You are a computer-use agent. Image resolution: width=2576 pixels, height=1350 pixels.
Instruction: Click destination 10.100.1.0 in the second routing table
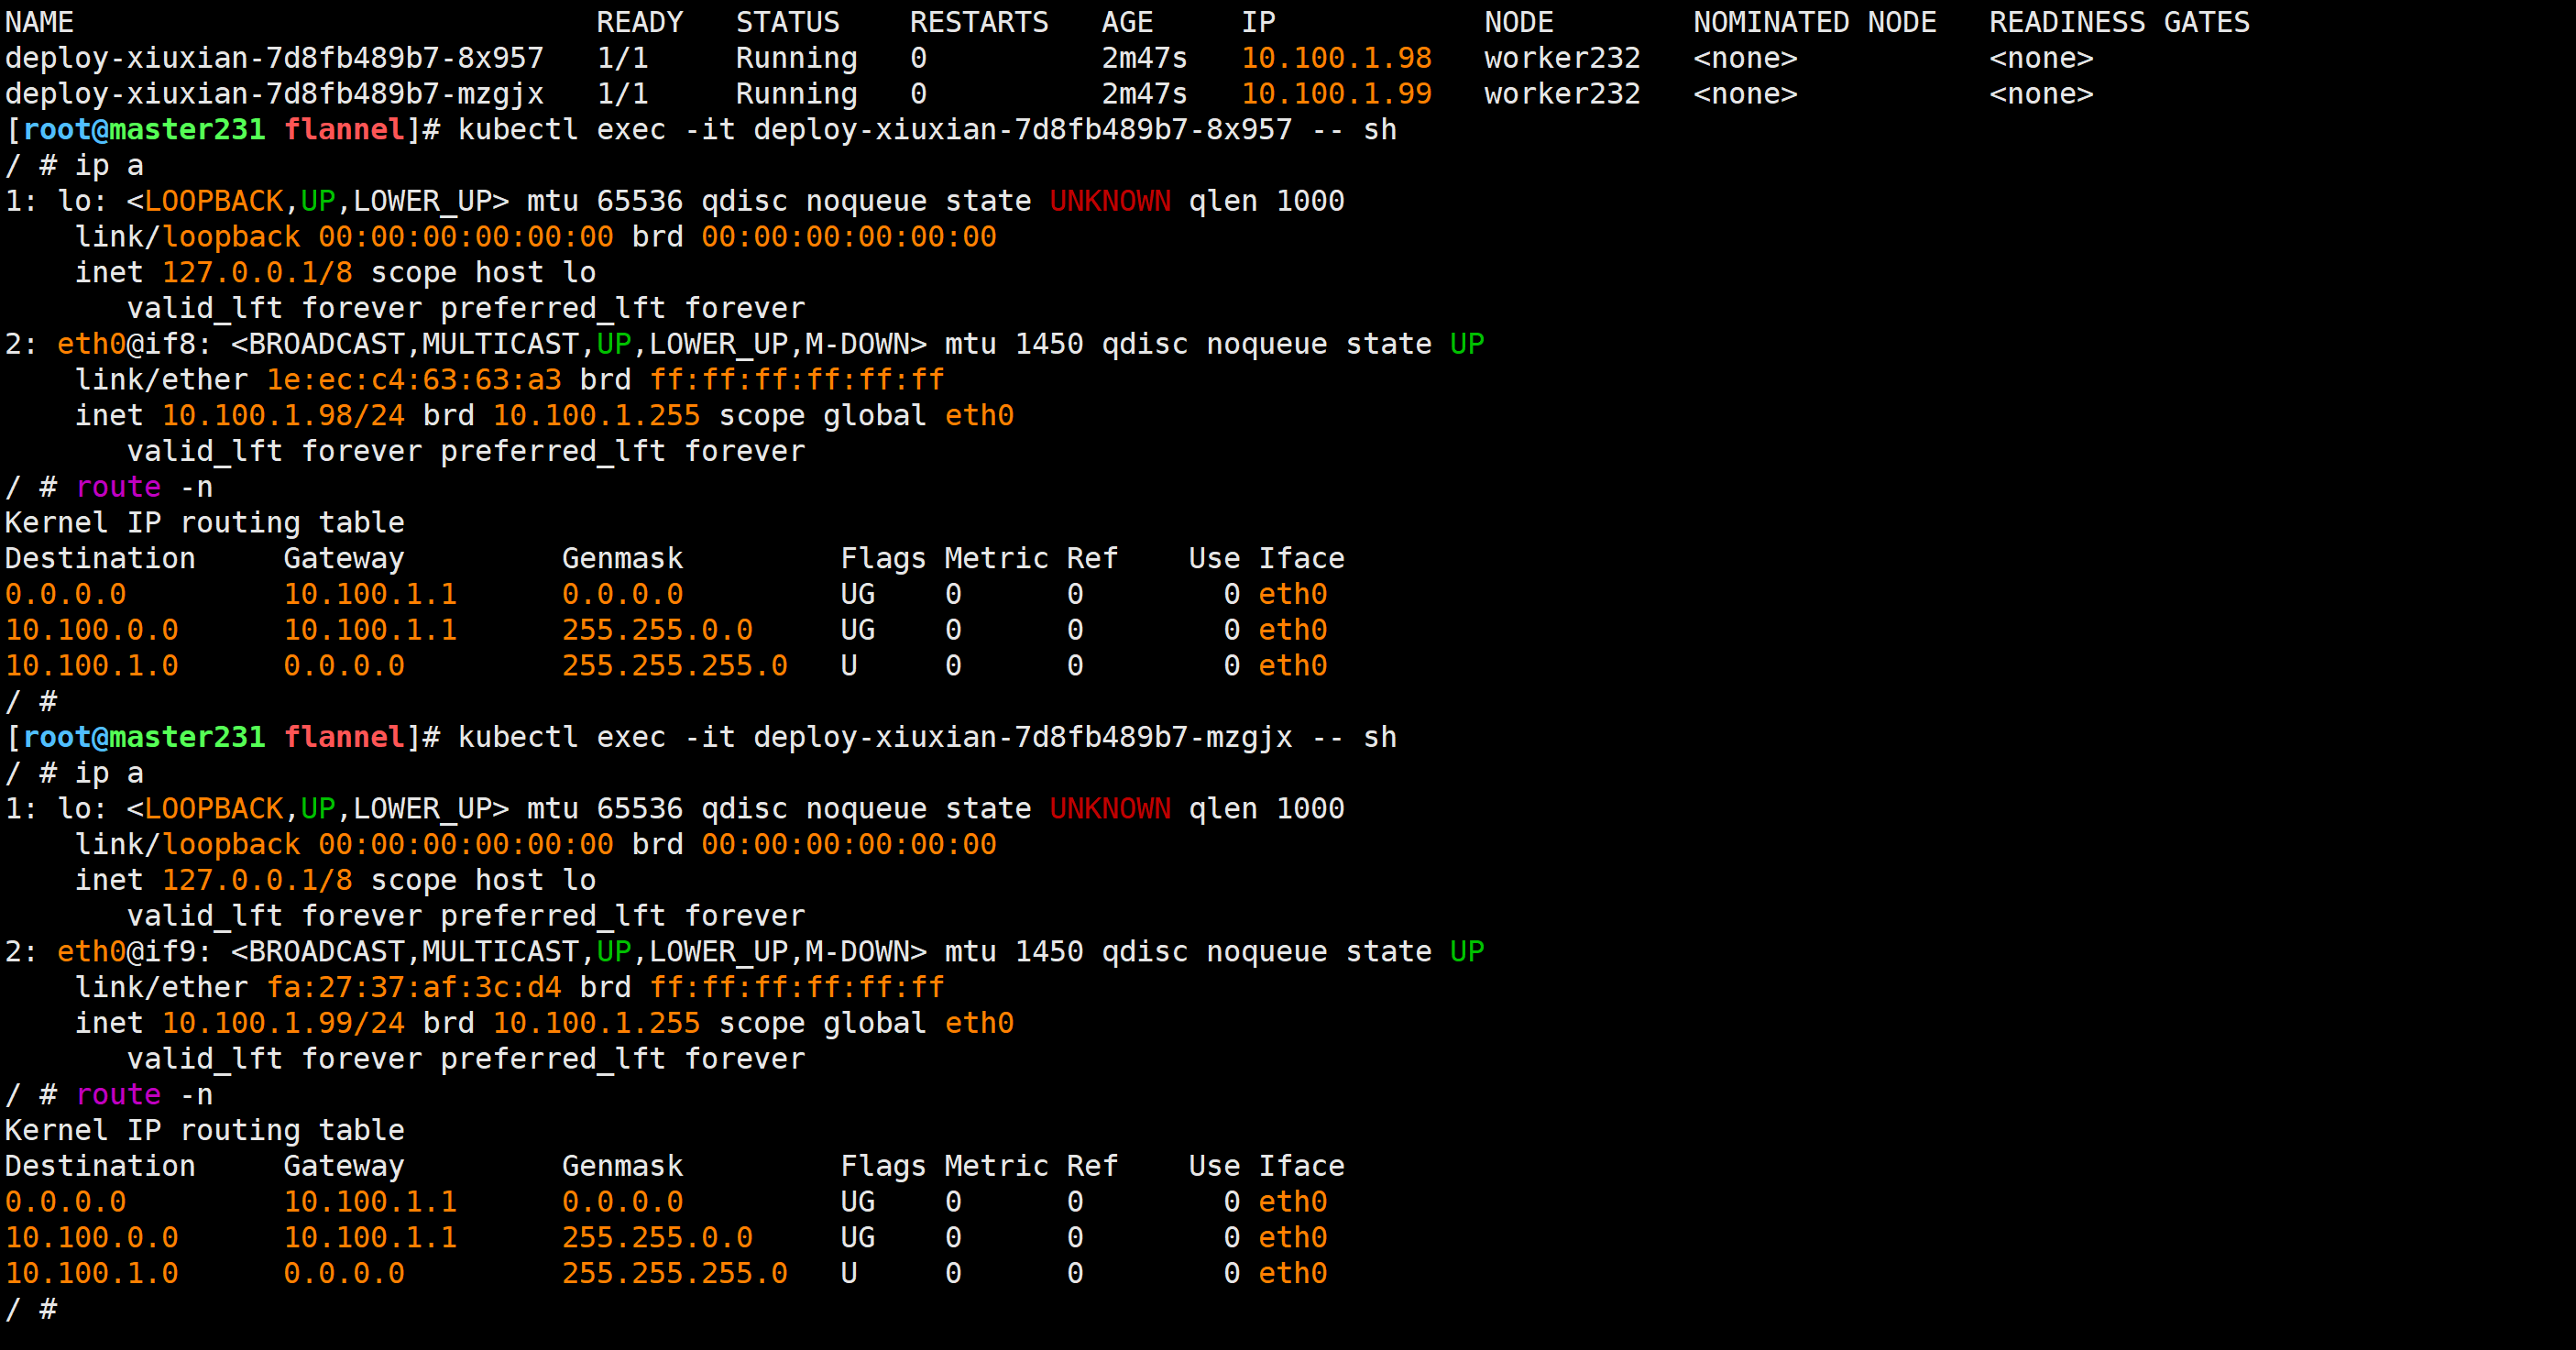pyautogui.click(x=92, y=1273)
